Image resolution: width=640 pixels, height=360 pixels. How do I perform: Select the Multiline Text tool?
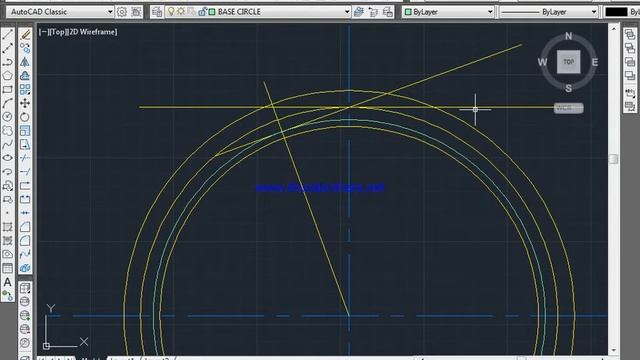[x=7, y=282]
